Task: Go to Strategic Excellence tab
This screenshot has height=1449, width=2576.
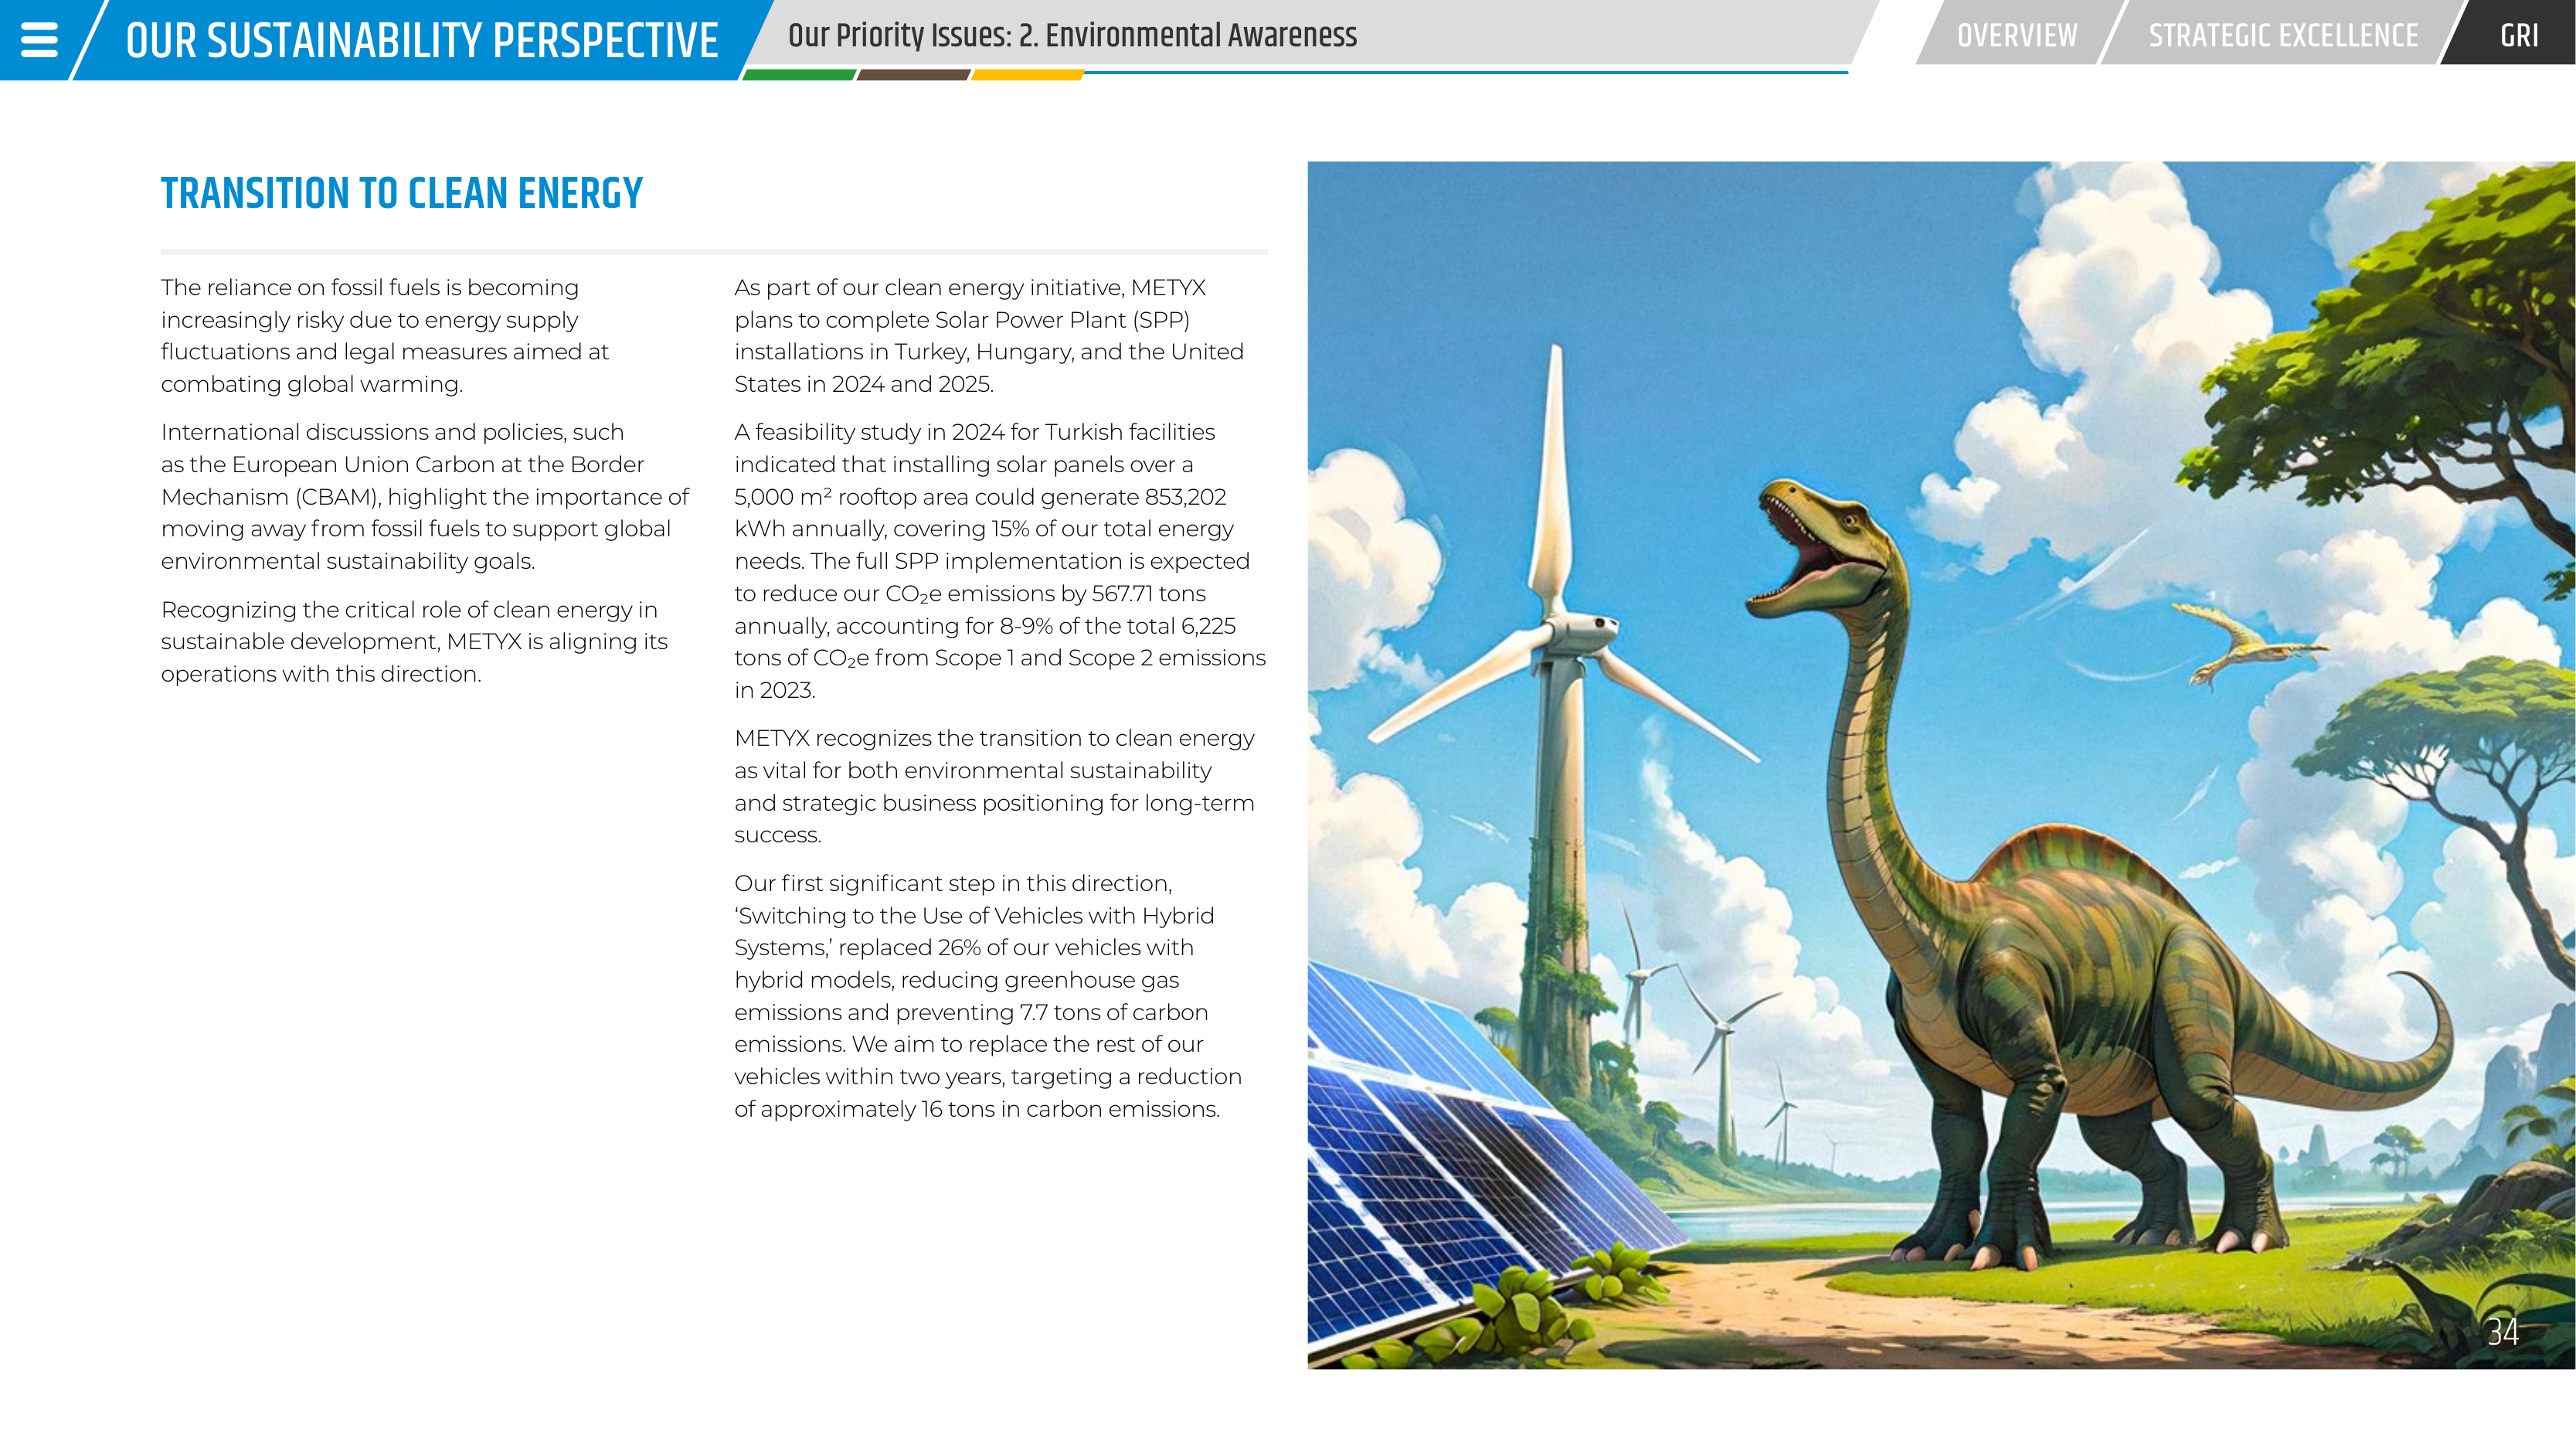Action: (x=2283, y=36)
